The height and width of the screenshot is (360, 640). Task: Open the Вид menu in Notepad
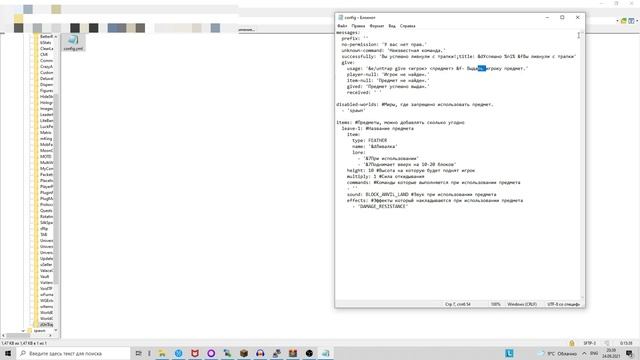coord(392,26)
